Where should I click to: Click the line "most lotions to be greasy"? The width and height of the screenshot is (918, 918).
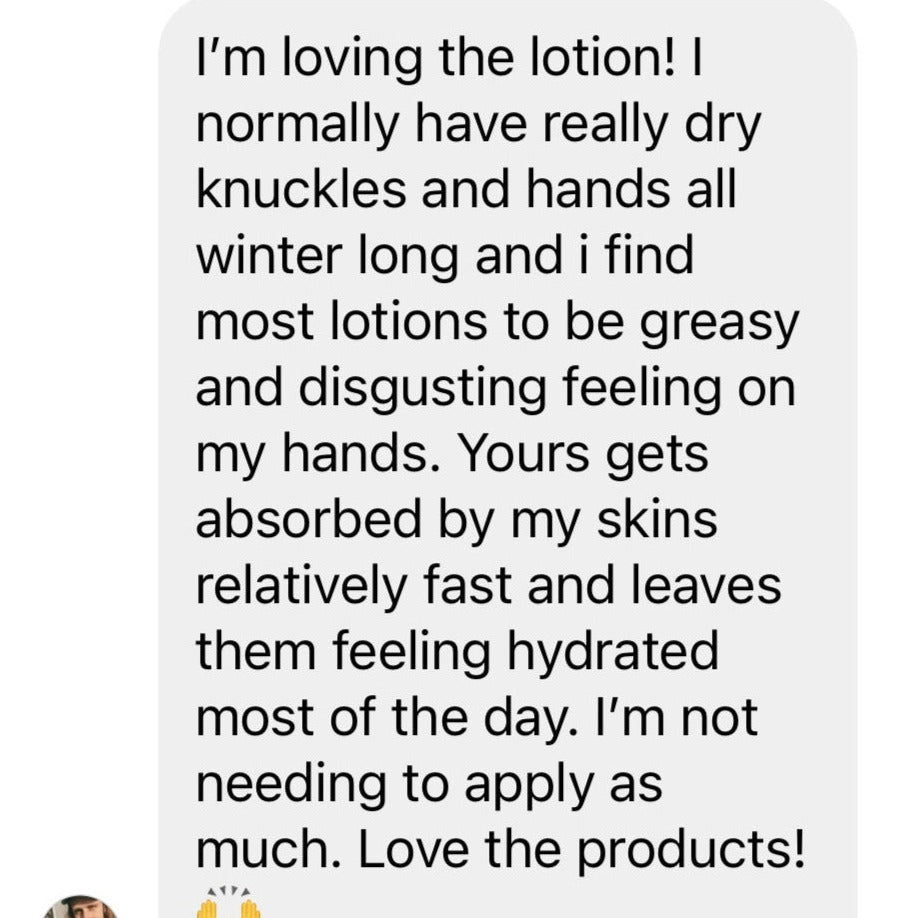pos(497,324)
